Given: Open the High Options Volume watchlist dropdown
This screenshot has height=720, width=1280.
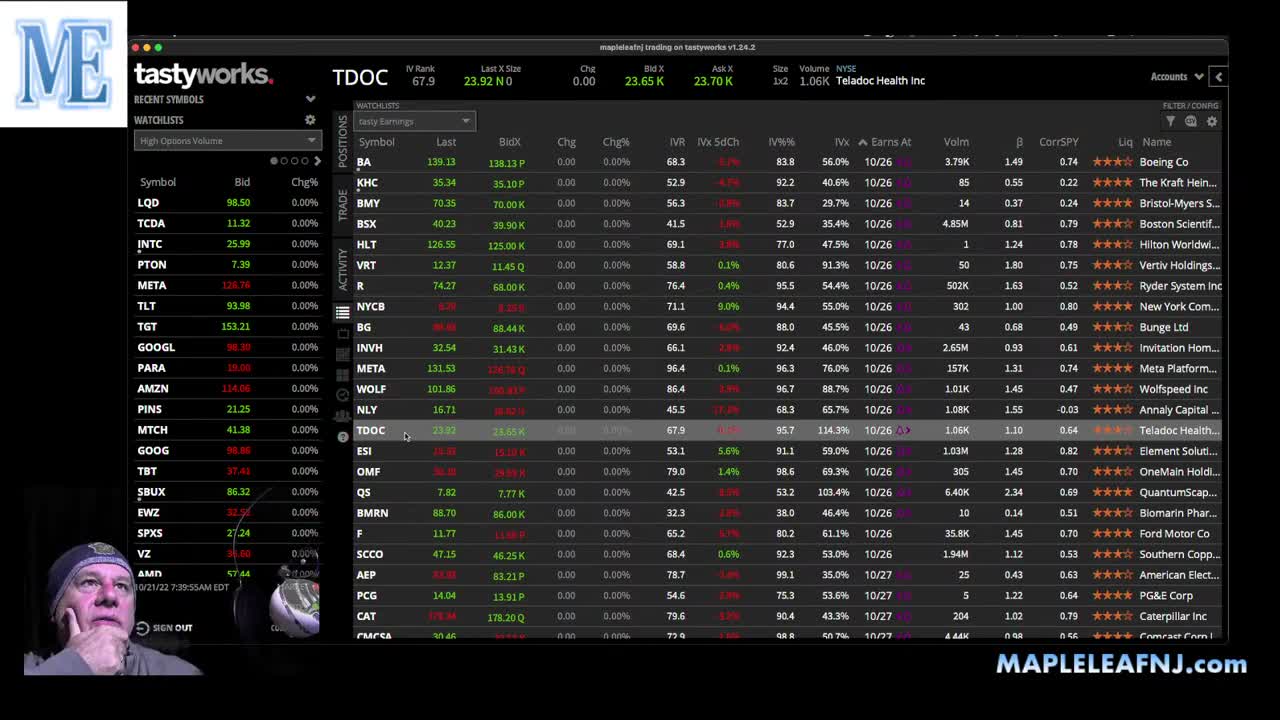Looking at the screenshot, I should click(227, 141).
